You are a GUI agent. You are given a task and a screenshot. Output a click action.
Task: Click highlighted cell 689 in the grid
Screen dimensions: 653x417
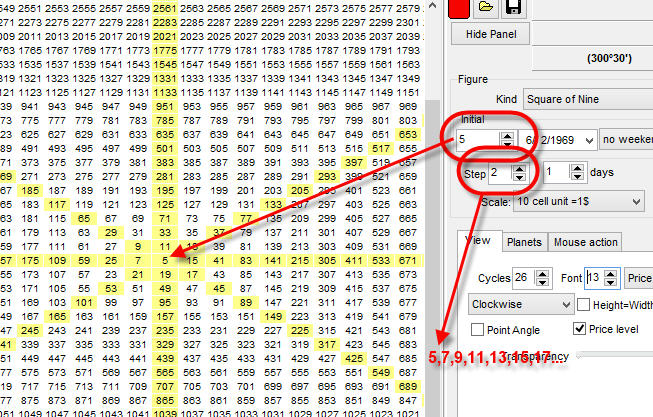(408, 387)
